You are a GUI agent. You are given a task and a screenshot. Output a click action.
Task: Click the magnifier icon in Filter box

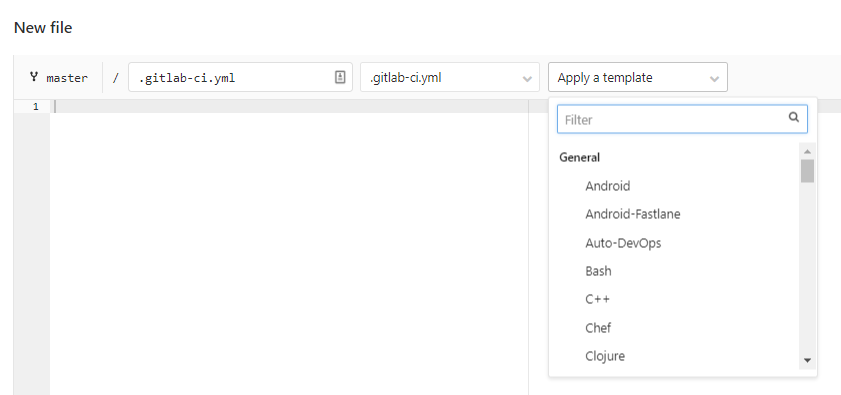pyautogui.click(x=794, y=117)
